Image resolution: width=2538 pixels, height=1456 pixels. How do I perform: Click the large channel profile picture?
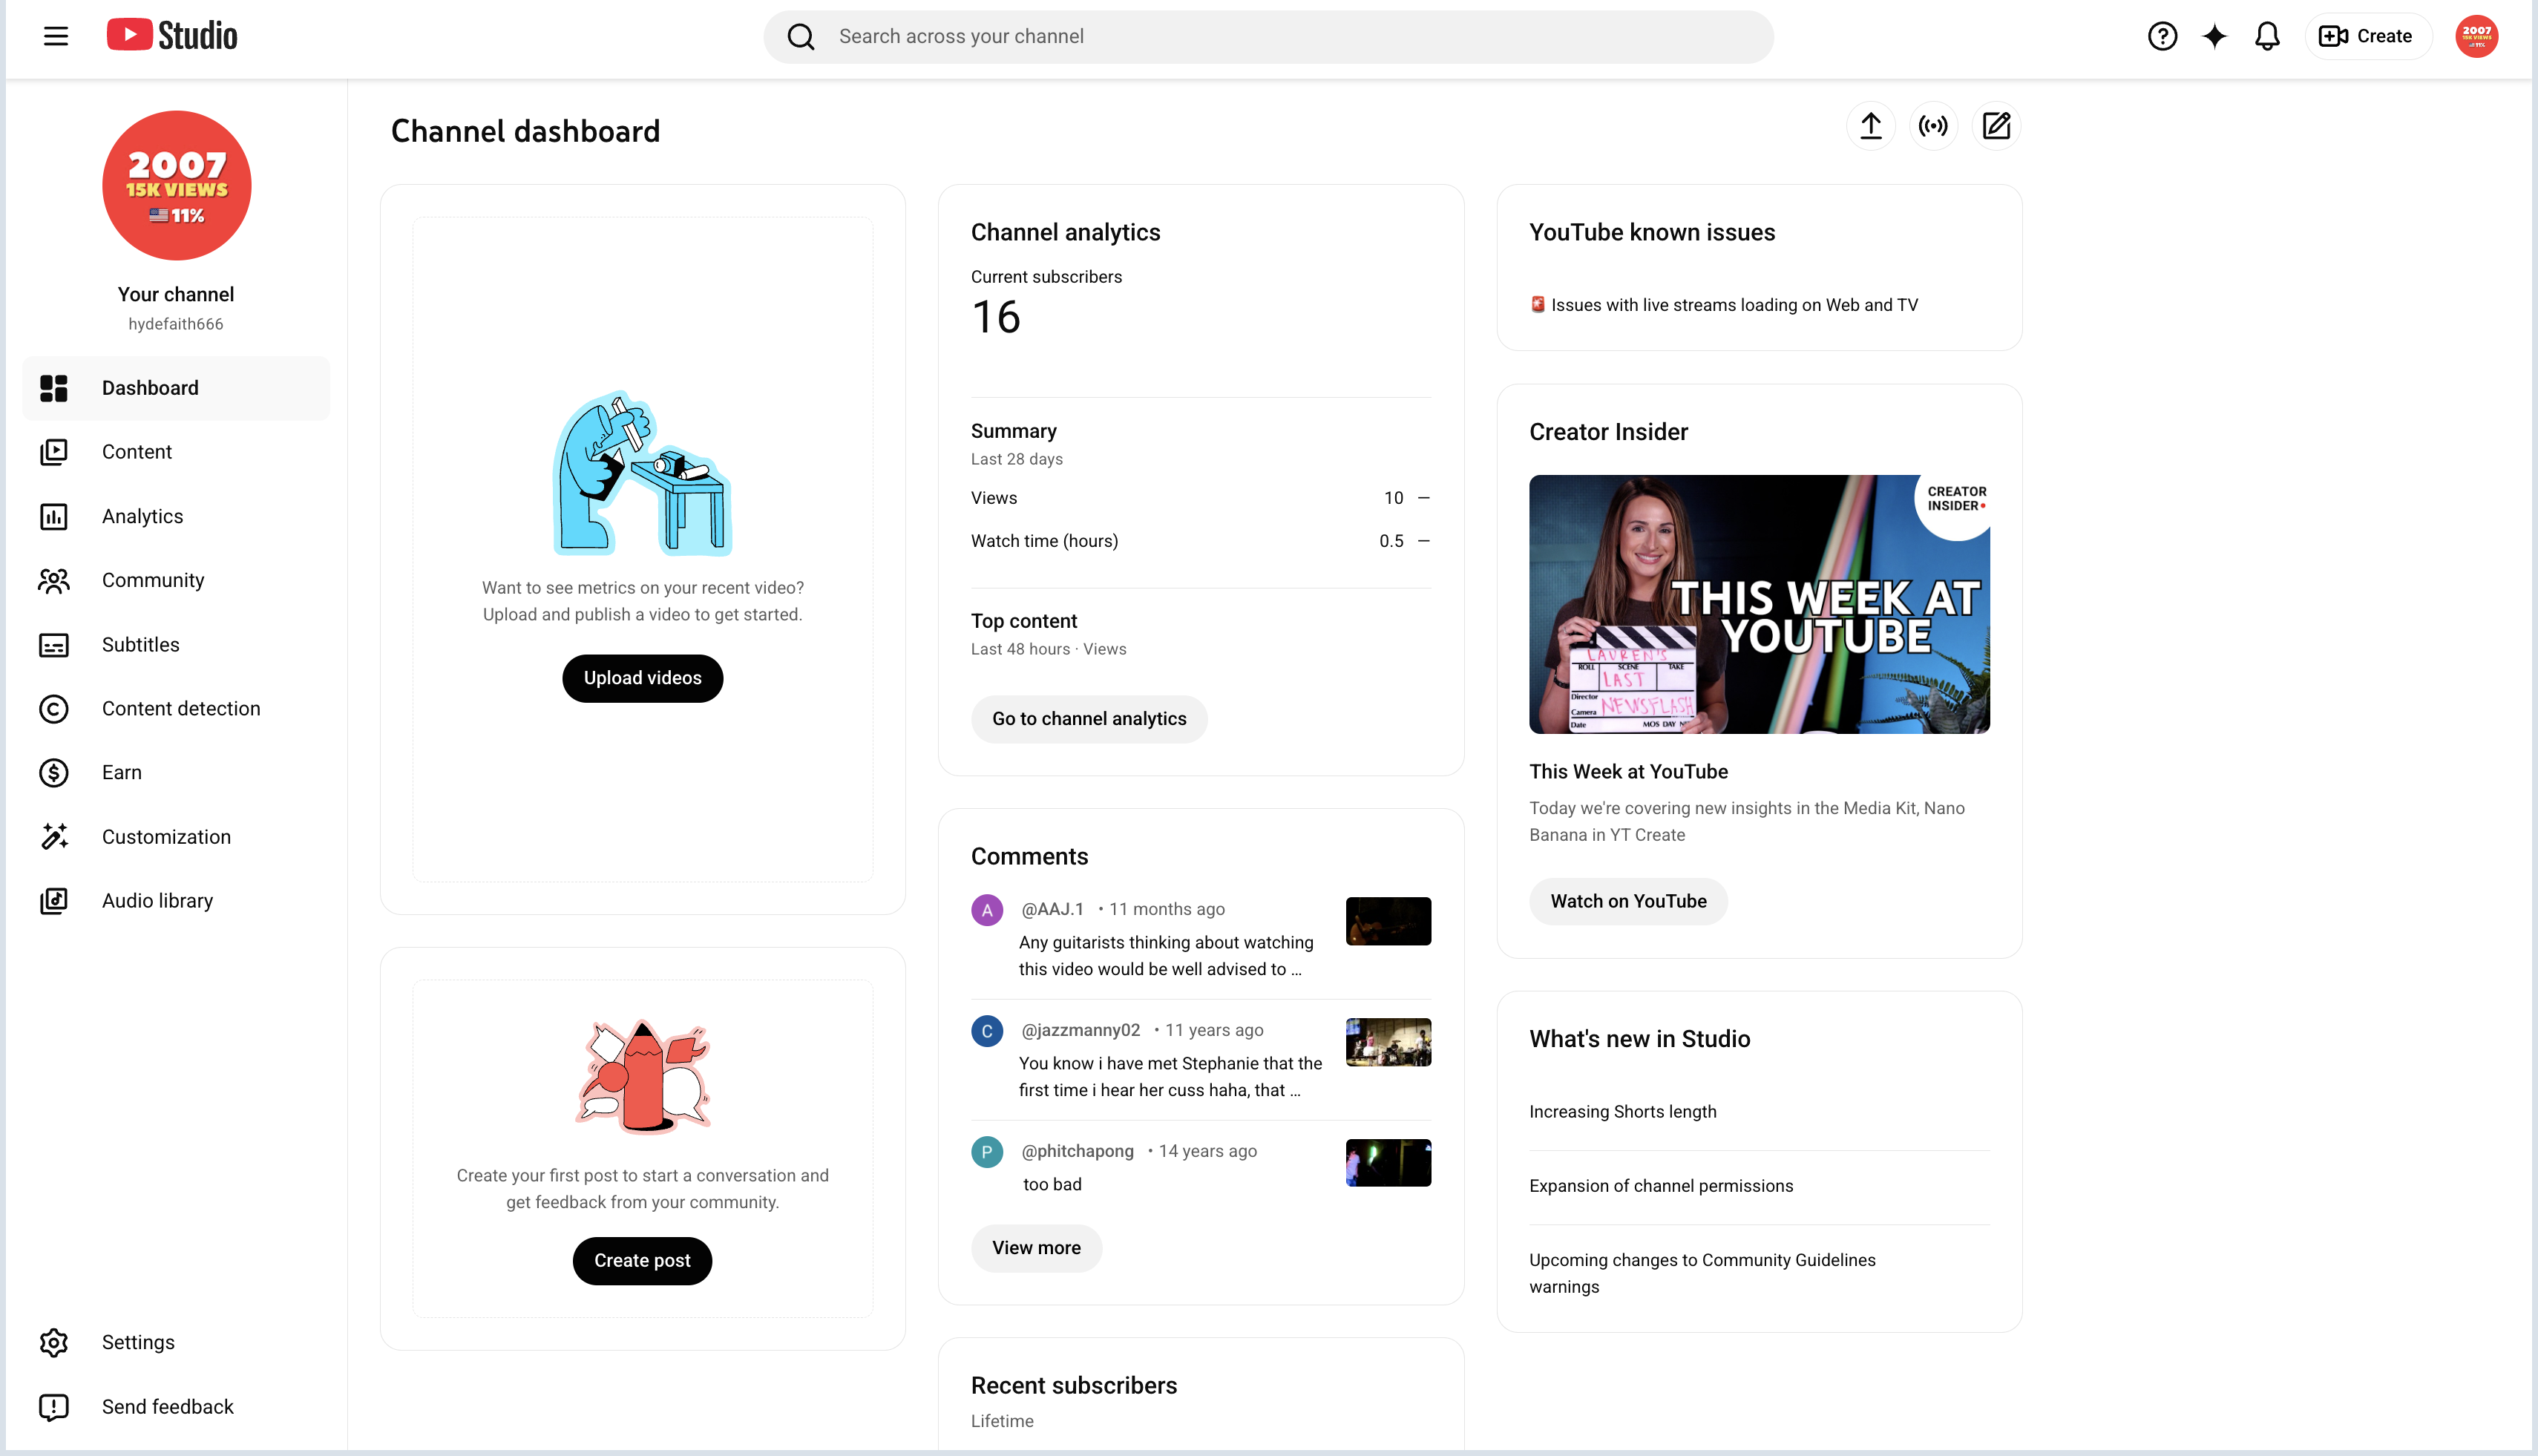176,186
